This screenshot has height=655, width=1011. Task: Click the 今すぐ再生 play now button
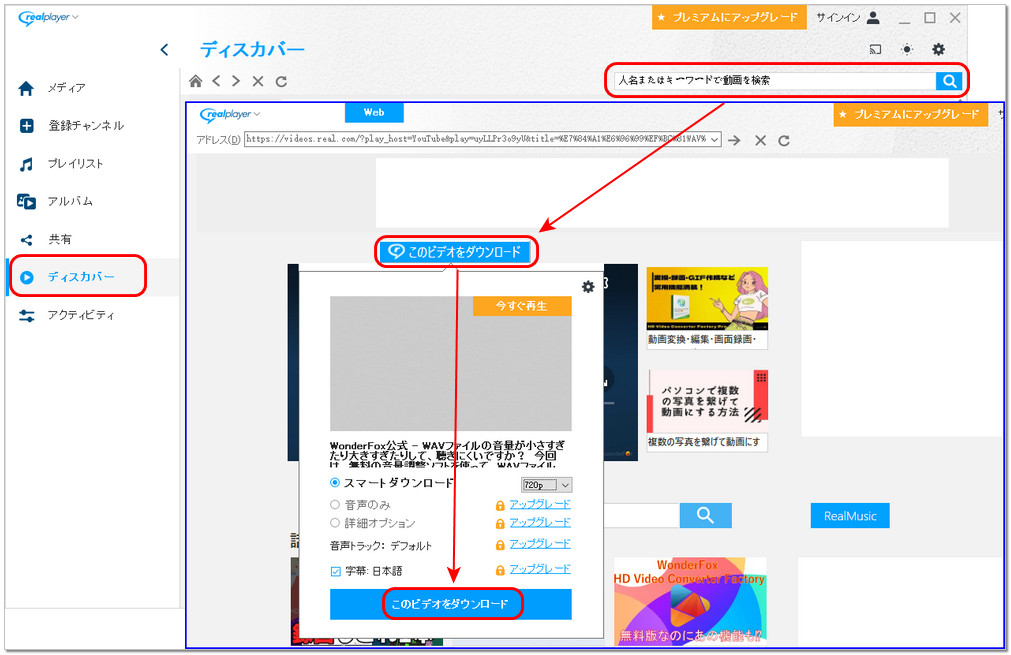tap(522, 306)
